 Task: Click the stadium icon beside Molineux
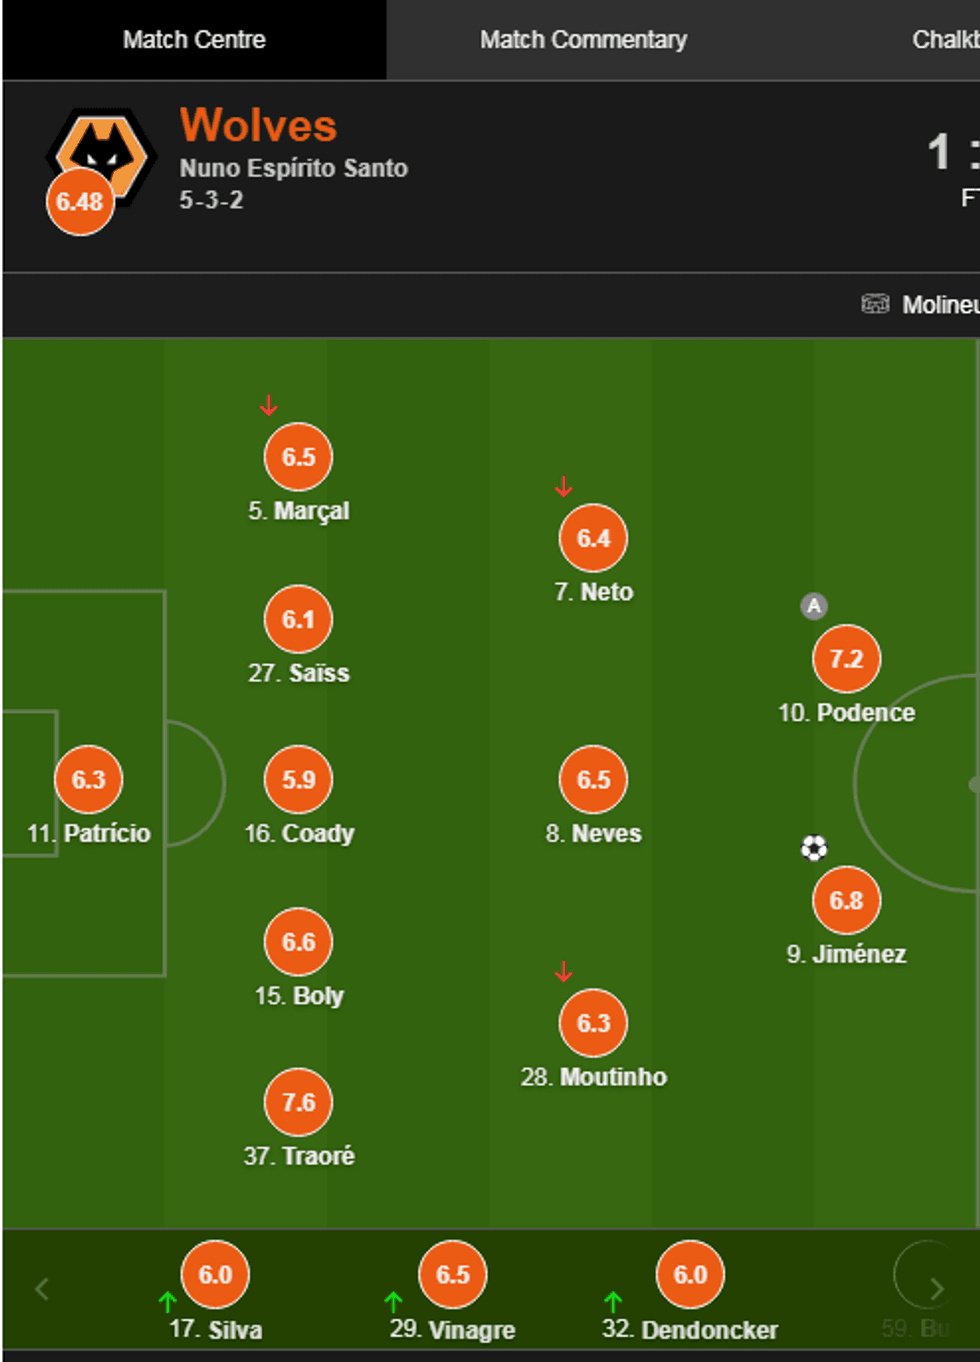click(x=875, y=304)
